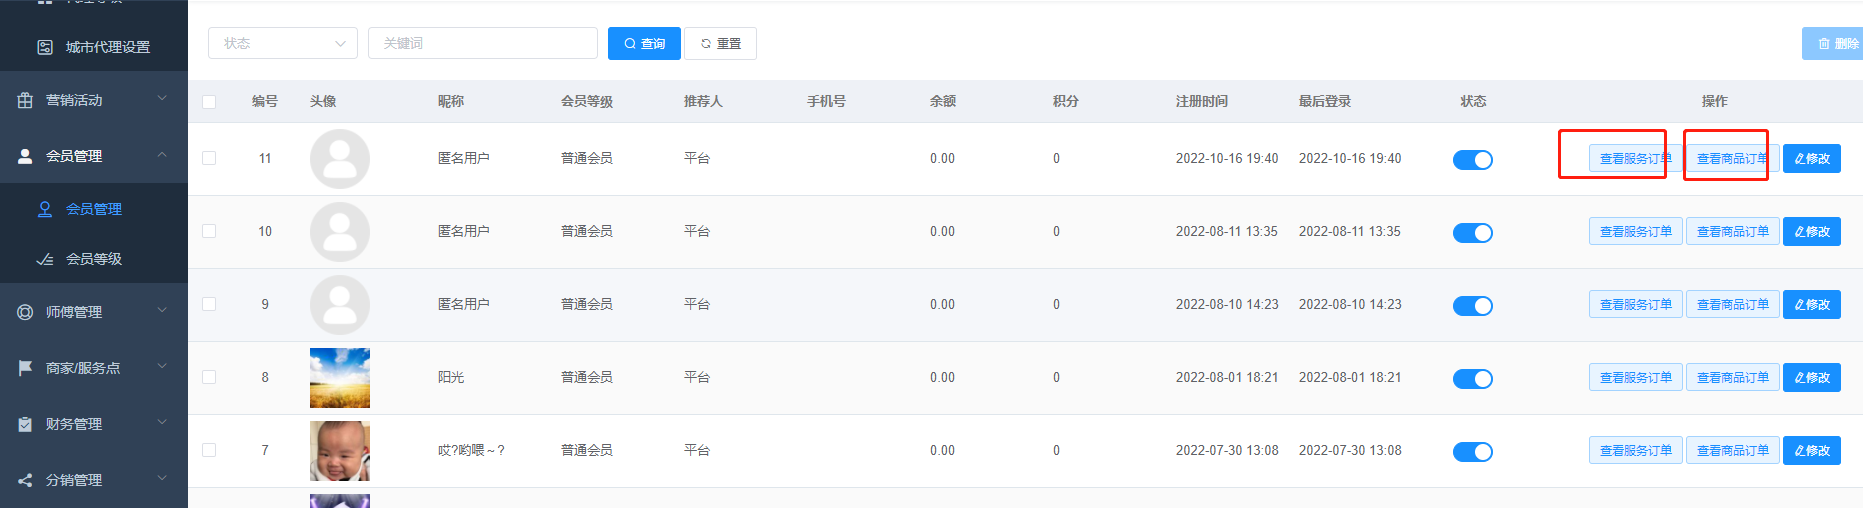The height and width of the screenshot is (508, 1863).
Task: Click the trash icon in 删除 button
Action: [1824, 44]
